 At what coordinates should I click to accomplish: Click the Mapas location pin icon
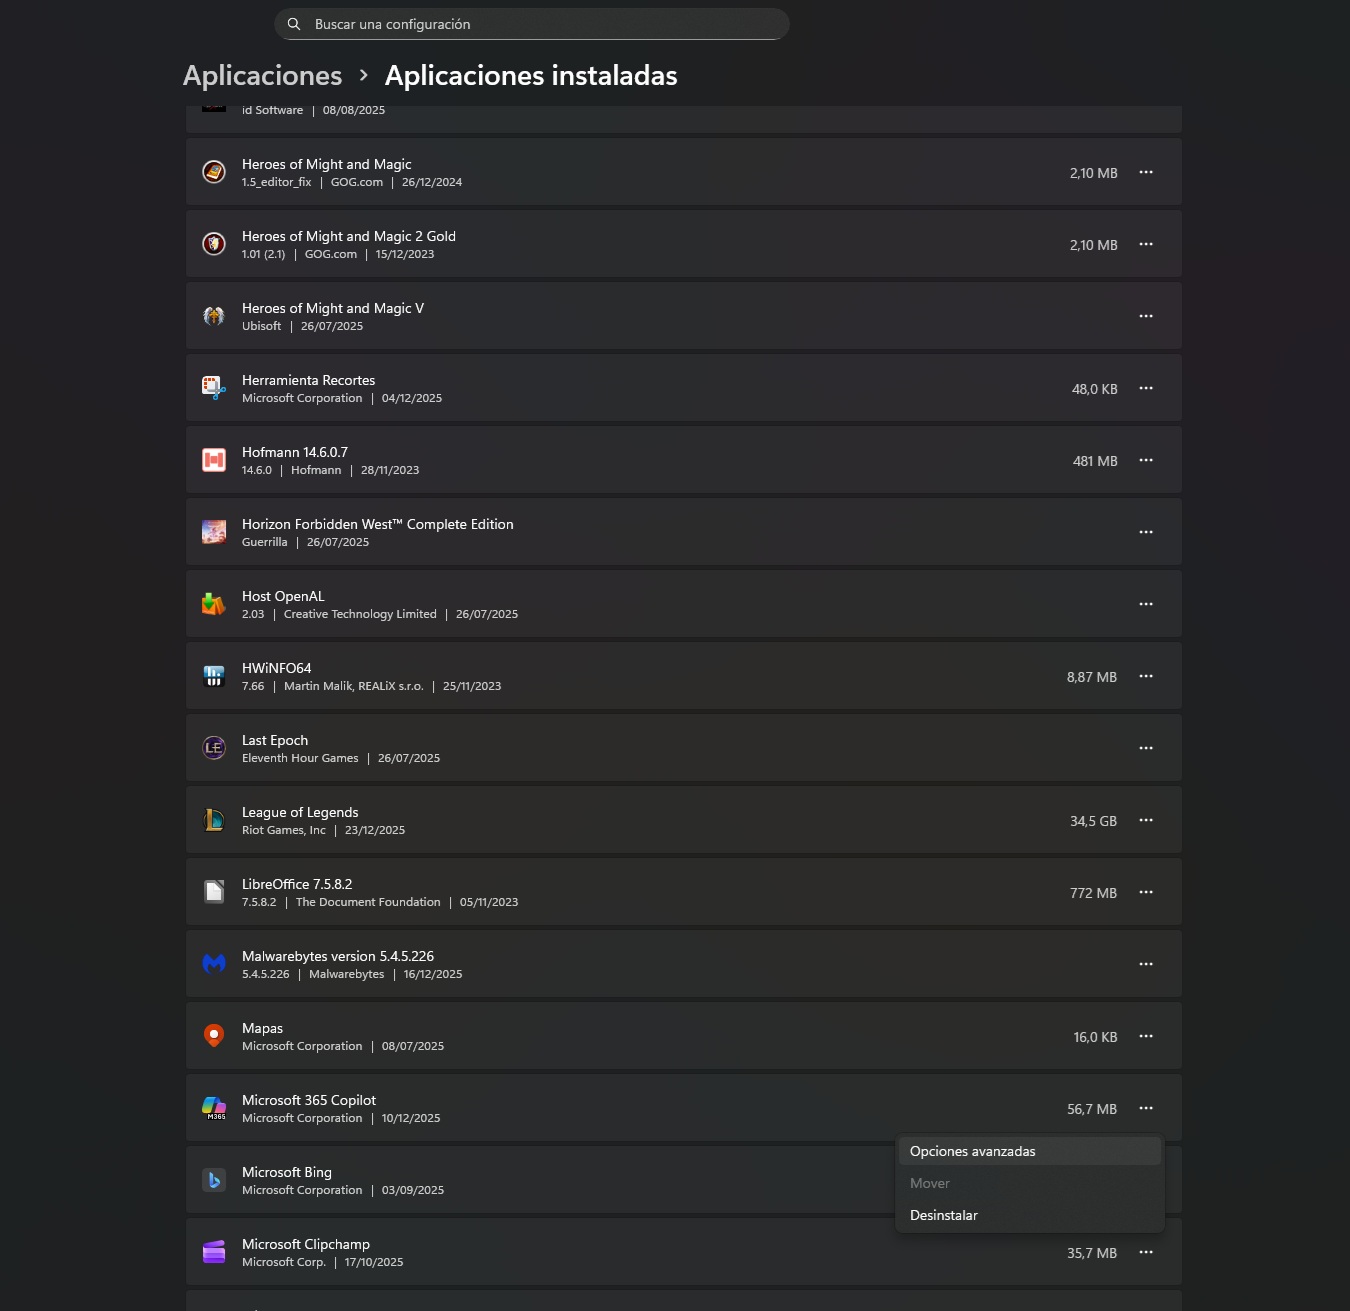pos(214,1036)
